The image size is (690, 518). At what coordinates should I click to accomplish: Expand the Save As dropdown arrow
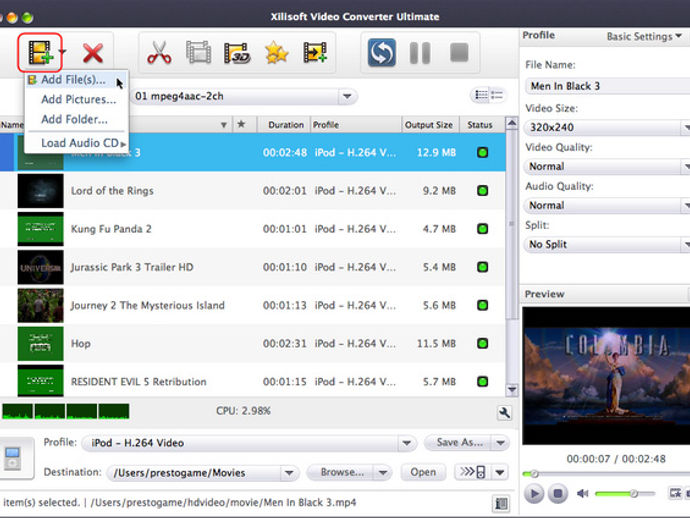[501, 443]
